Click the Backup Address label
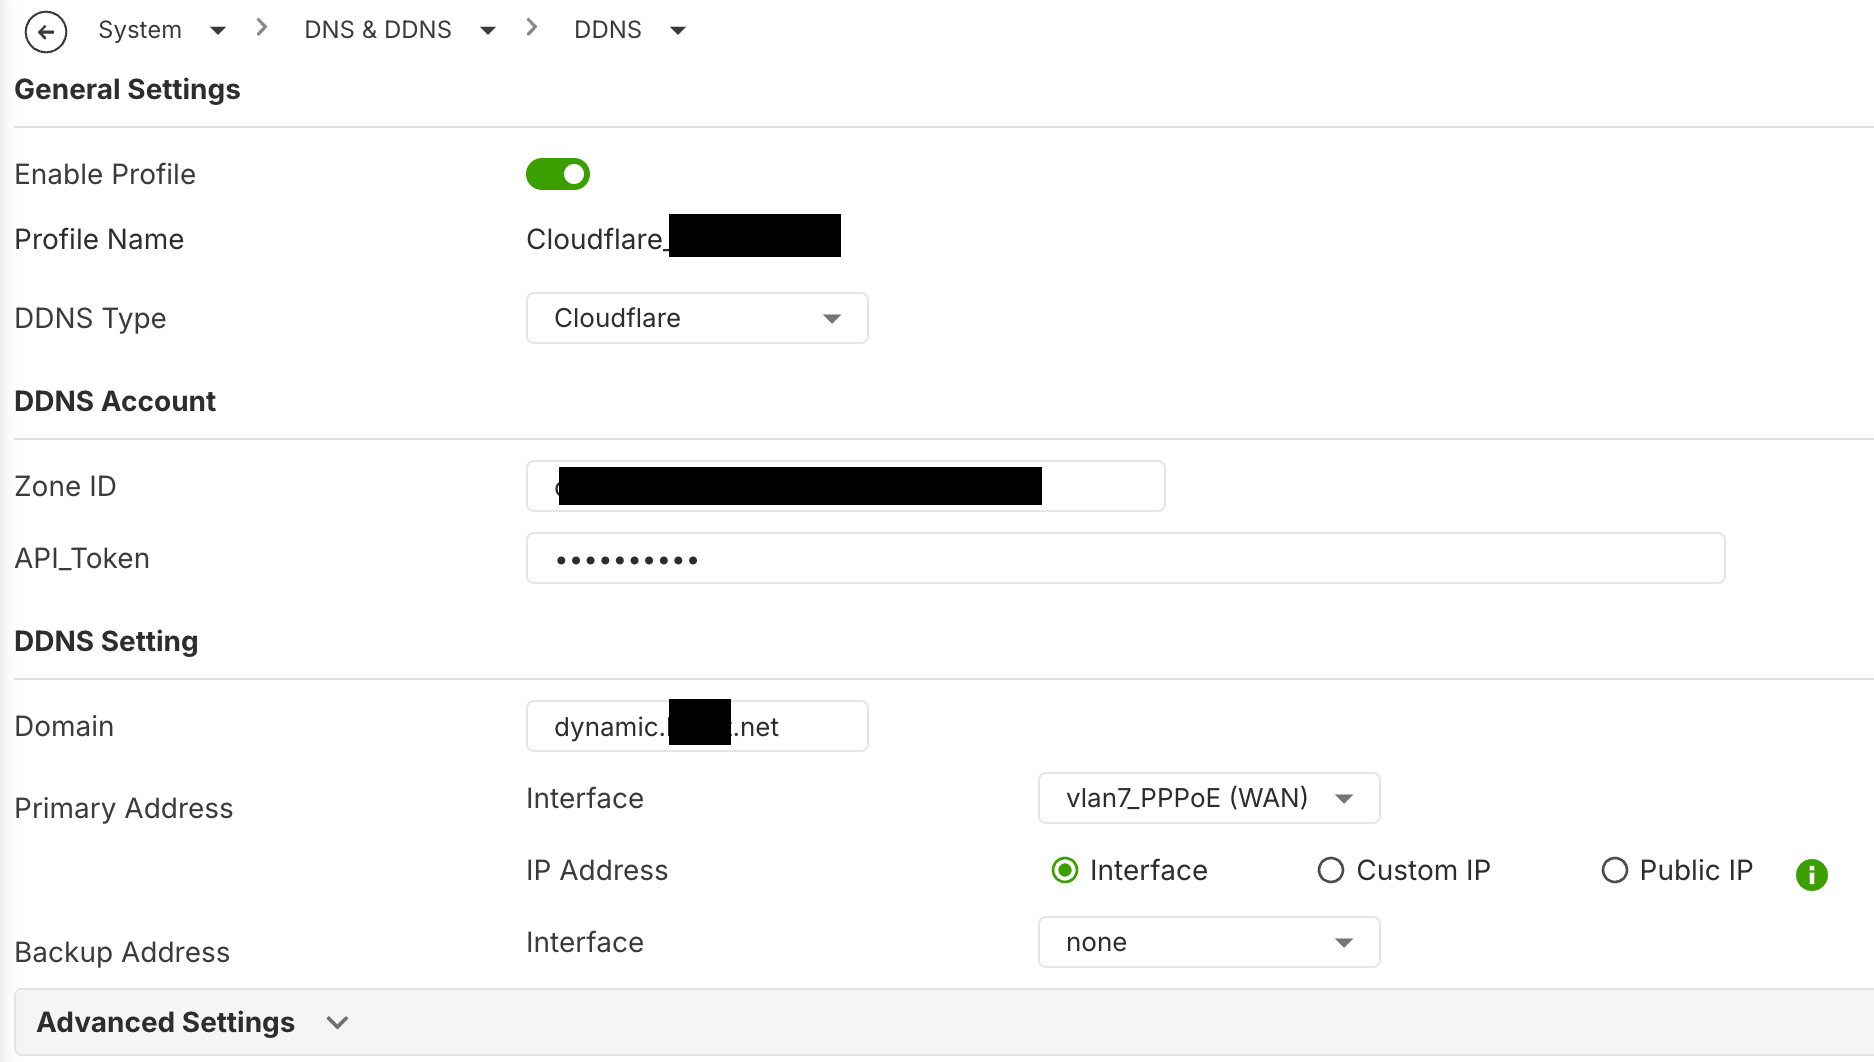The height and width of the screenshot is (1062, 1874). [x=122, y=952]
